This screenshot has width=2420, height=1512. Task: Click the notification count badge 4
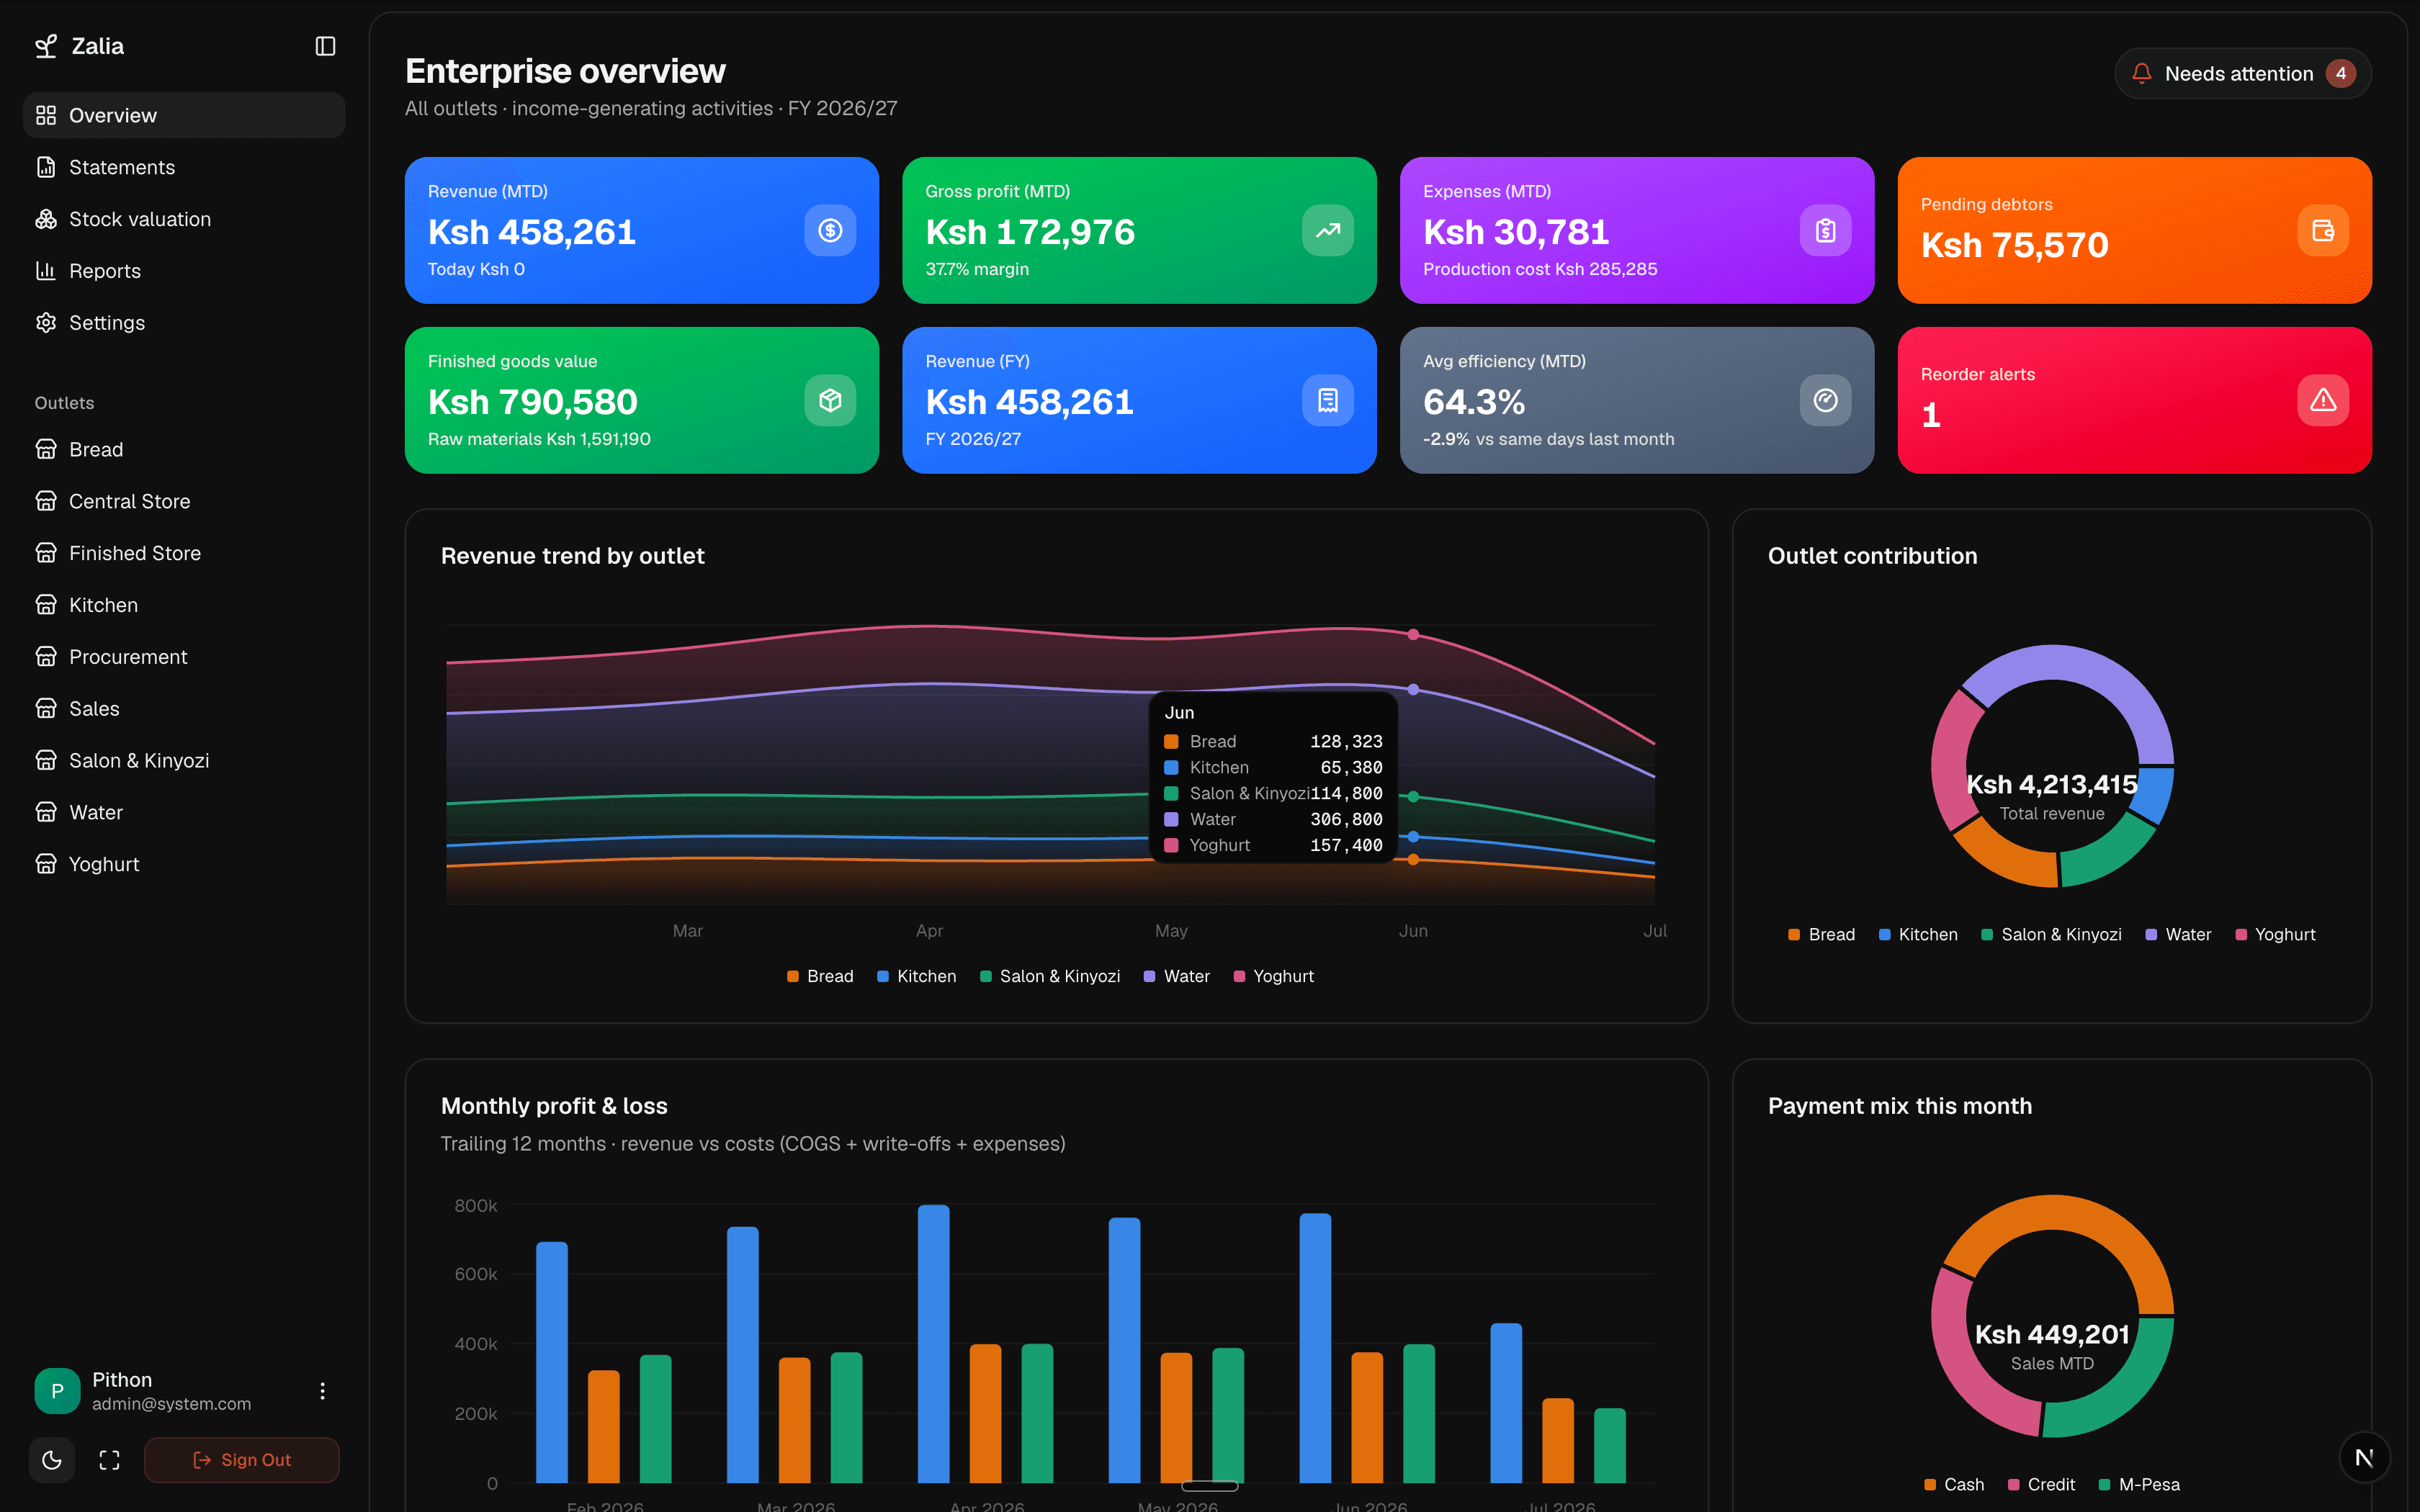(2340, 73)
